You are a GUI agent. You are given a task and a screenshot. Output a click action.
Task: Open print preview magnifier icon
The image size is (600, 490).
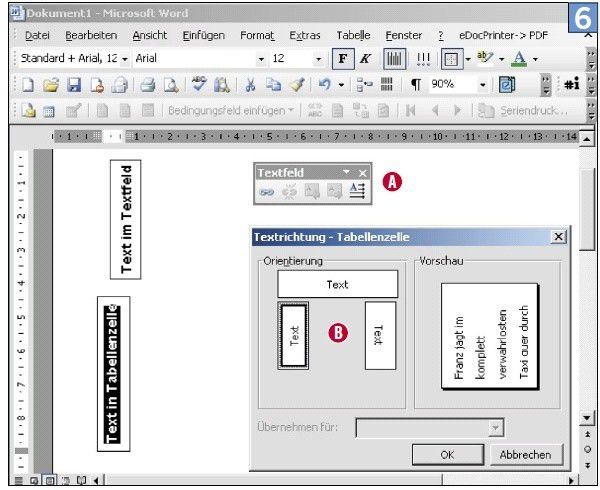point(171,85)
